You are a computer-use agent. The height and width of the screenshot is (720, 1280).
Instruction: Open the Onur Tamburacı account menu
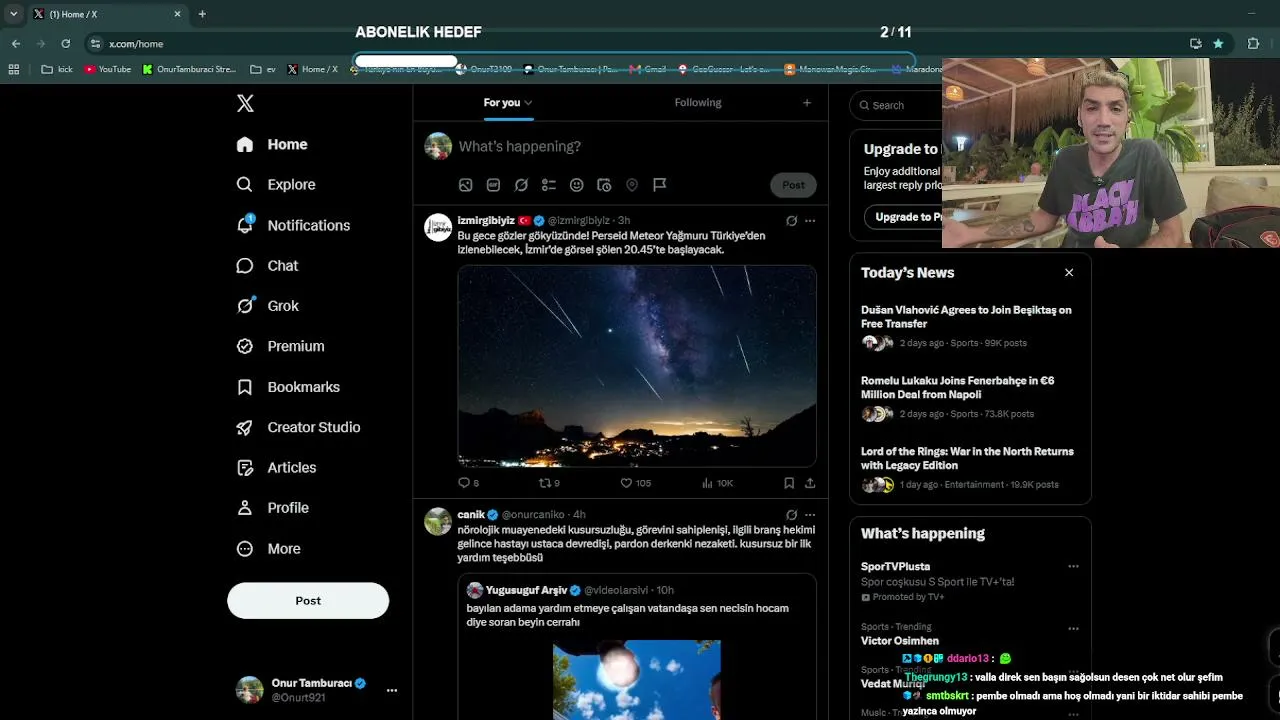click(x=316, y=690)
